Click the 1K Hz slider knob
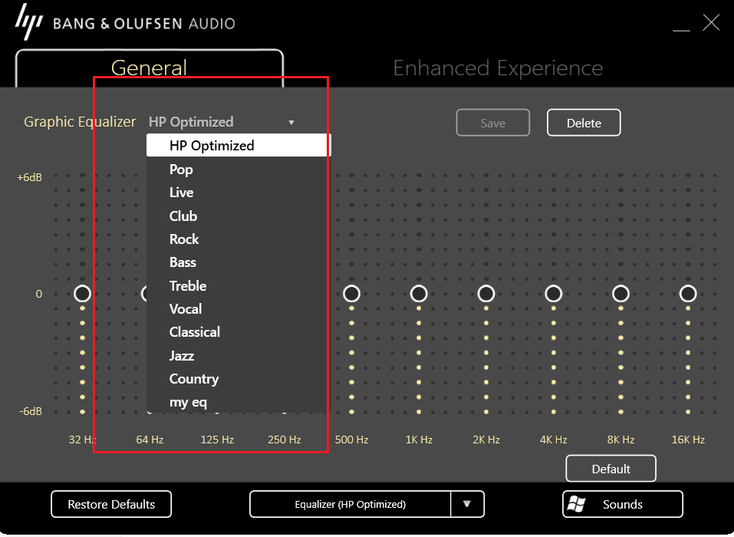The image size is (734, 537). click(x=419, y=294)
